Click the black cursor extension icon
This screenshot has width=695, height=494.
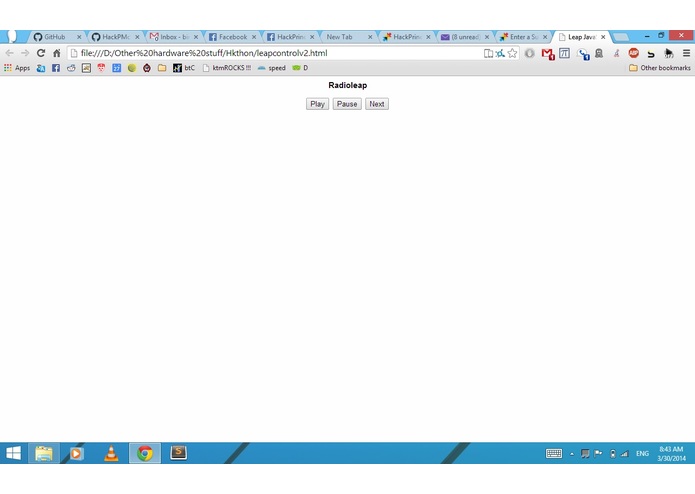(x=669, y=54)
